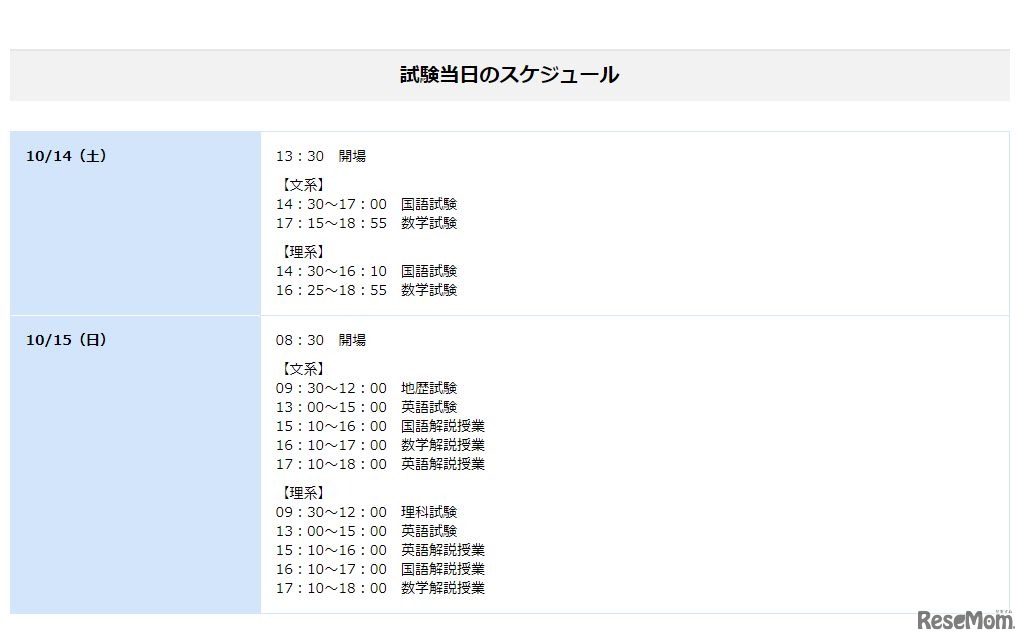The height and width of the screenshot is (643, 1028).
Task: Click the 13：30 開場 entry
Action: coord(322,155)
